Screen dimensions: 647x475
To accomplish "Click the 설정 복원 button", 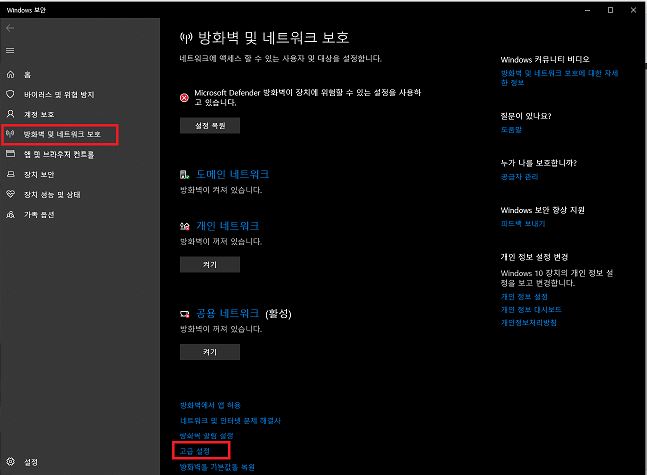I will coord(210,125).
